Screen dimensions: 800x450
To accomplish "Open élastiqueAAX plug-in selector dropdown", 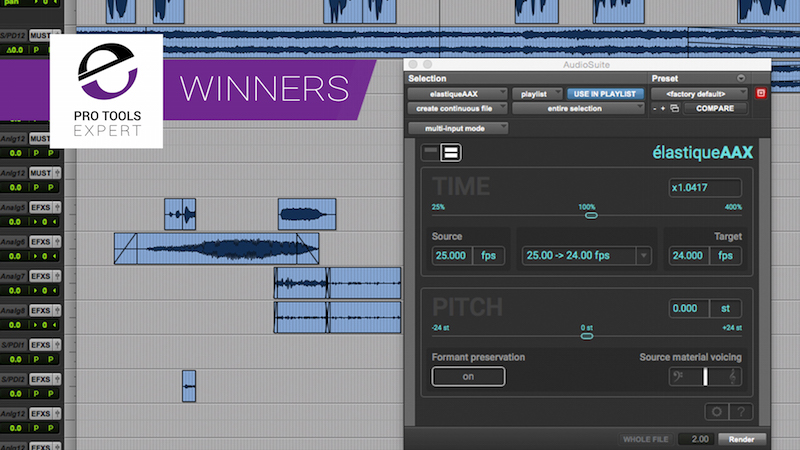I will pyautogui.click(x=457, y=94).
